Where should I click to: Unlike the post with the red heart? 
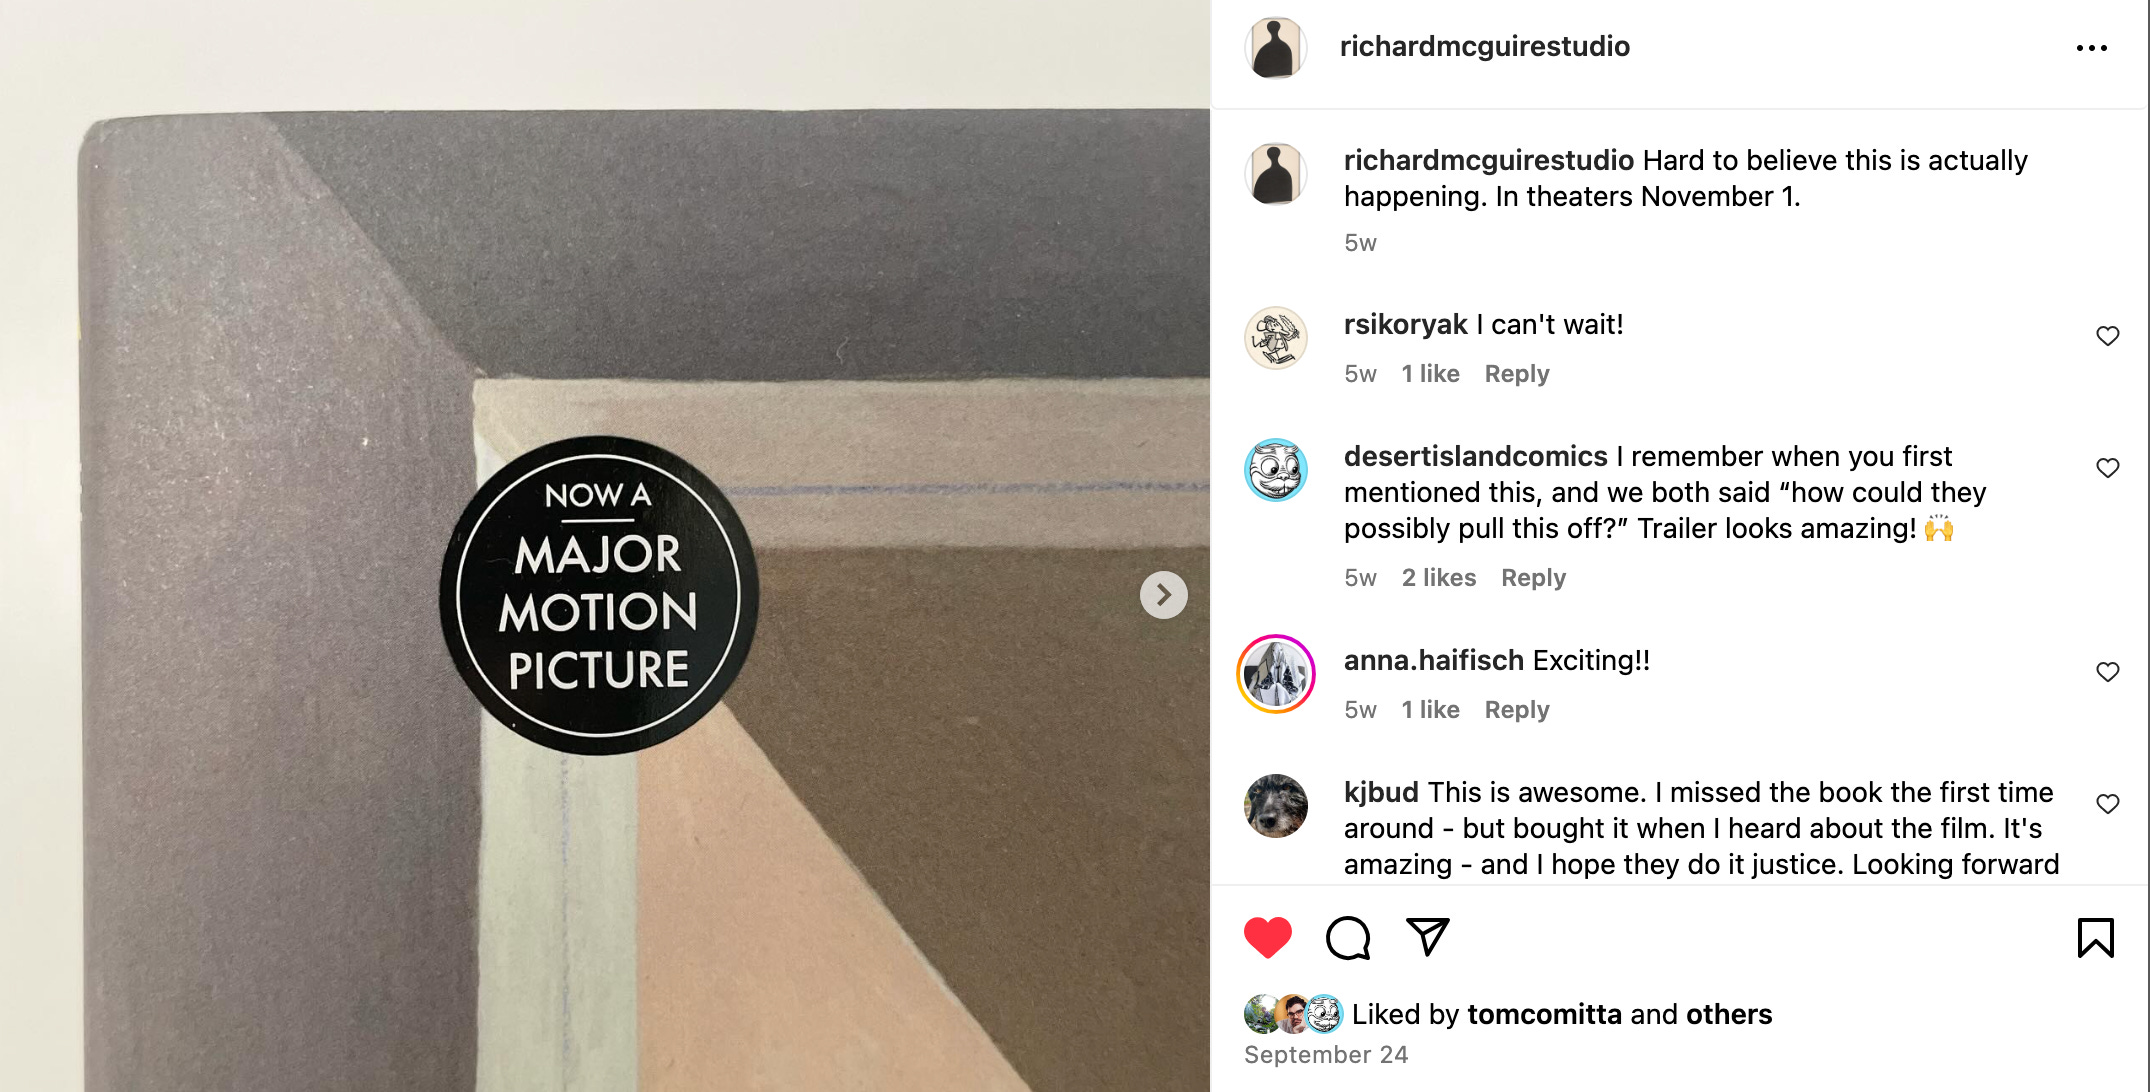coord(1267,937)
